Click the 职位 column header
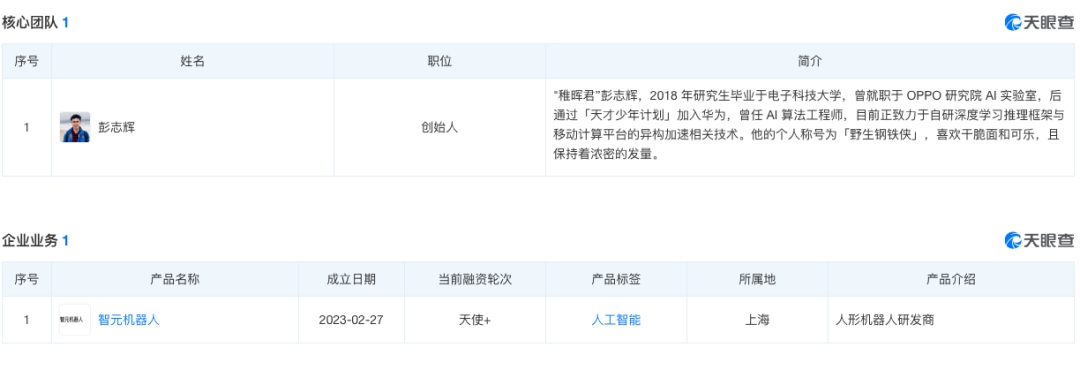This screenshot has height=385, width=1080. 439,61
